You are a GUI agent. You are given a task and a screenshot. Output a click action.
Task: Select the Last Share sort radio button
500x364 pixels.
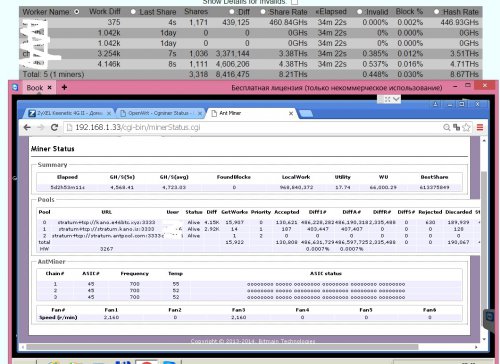click(133, 12)
